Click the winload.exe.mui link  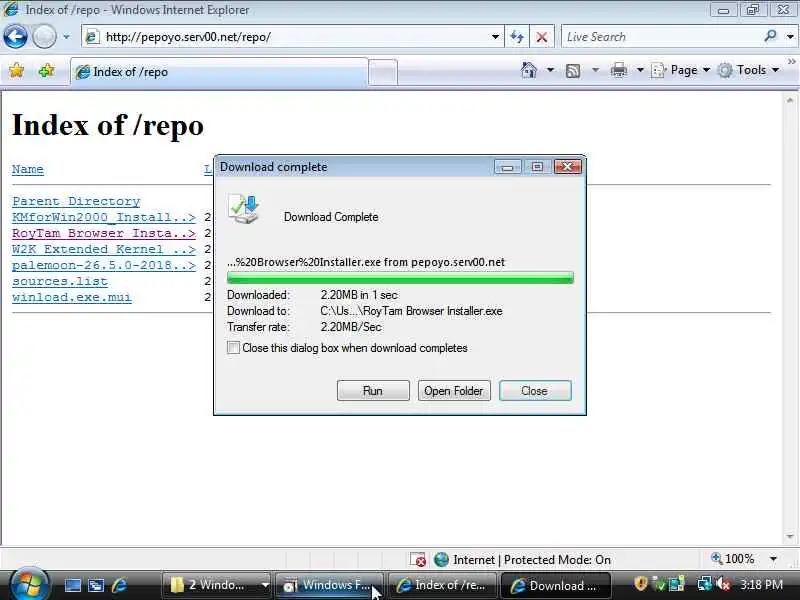coord(71,297)
